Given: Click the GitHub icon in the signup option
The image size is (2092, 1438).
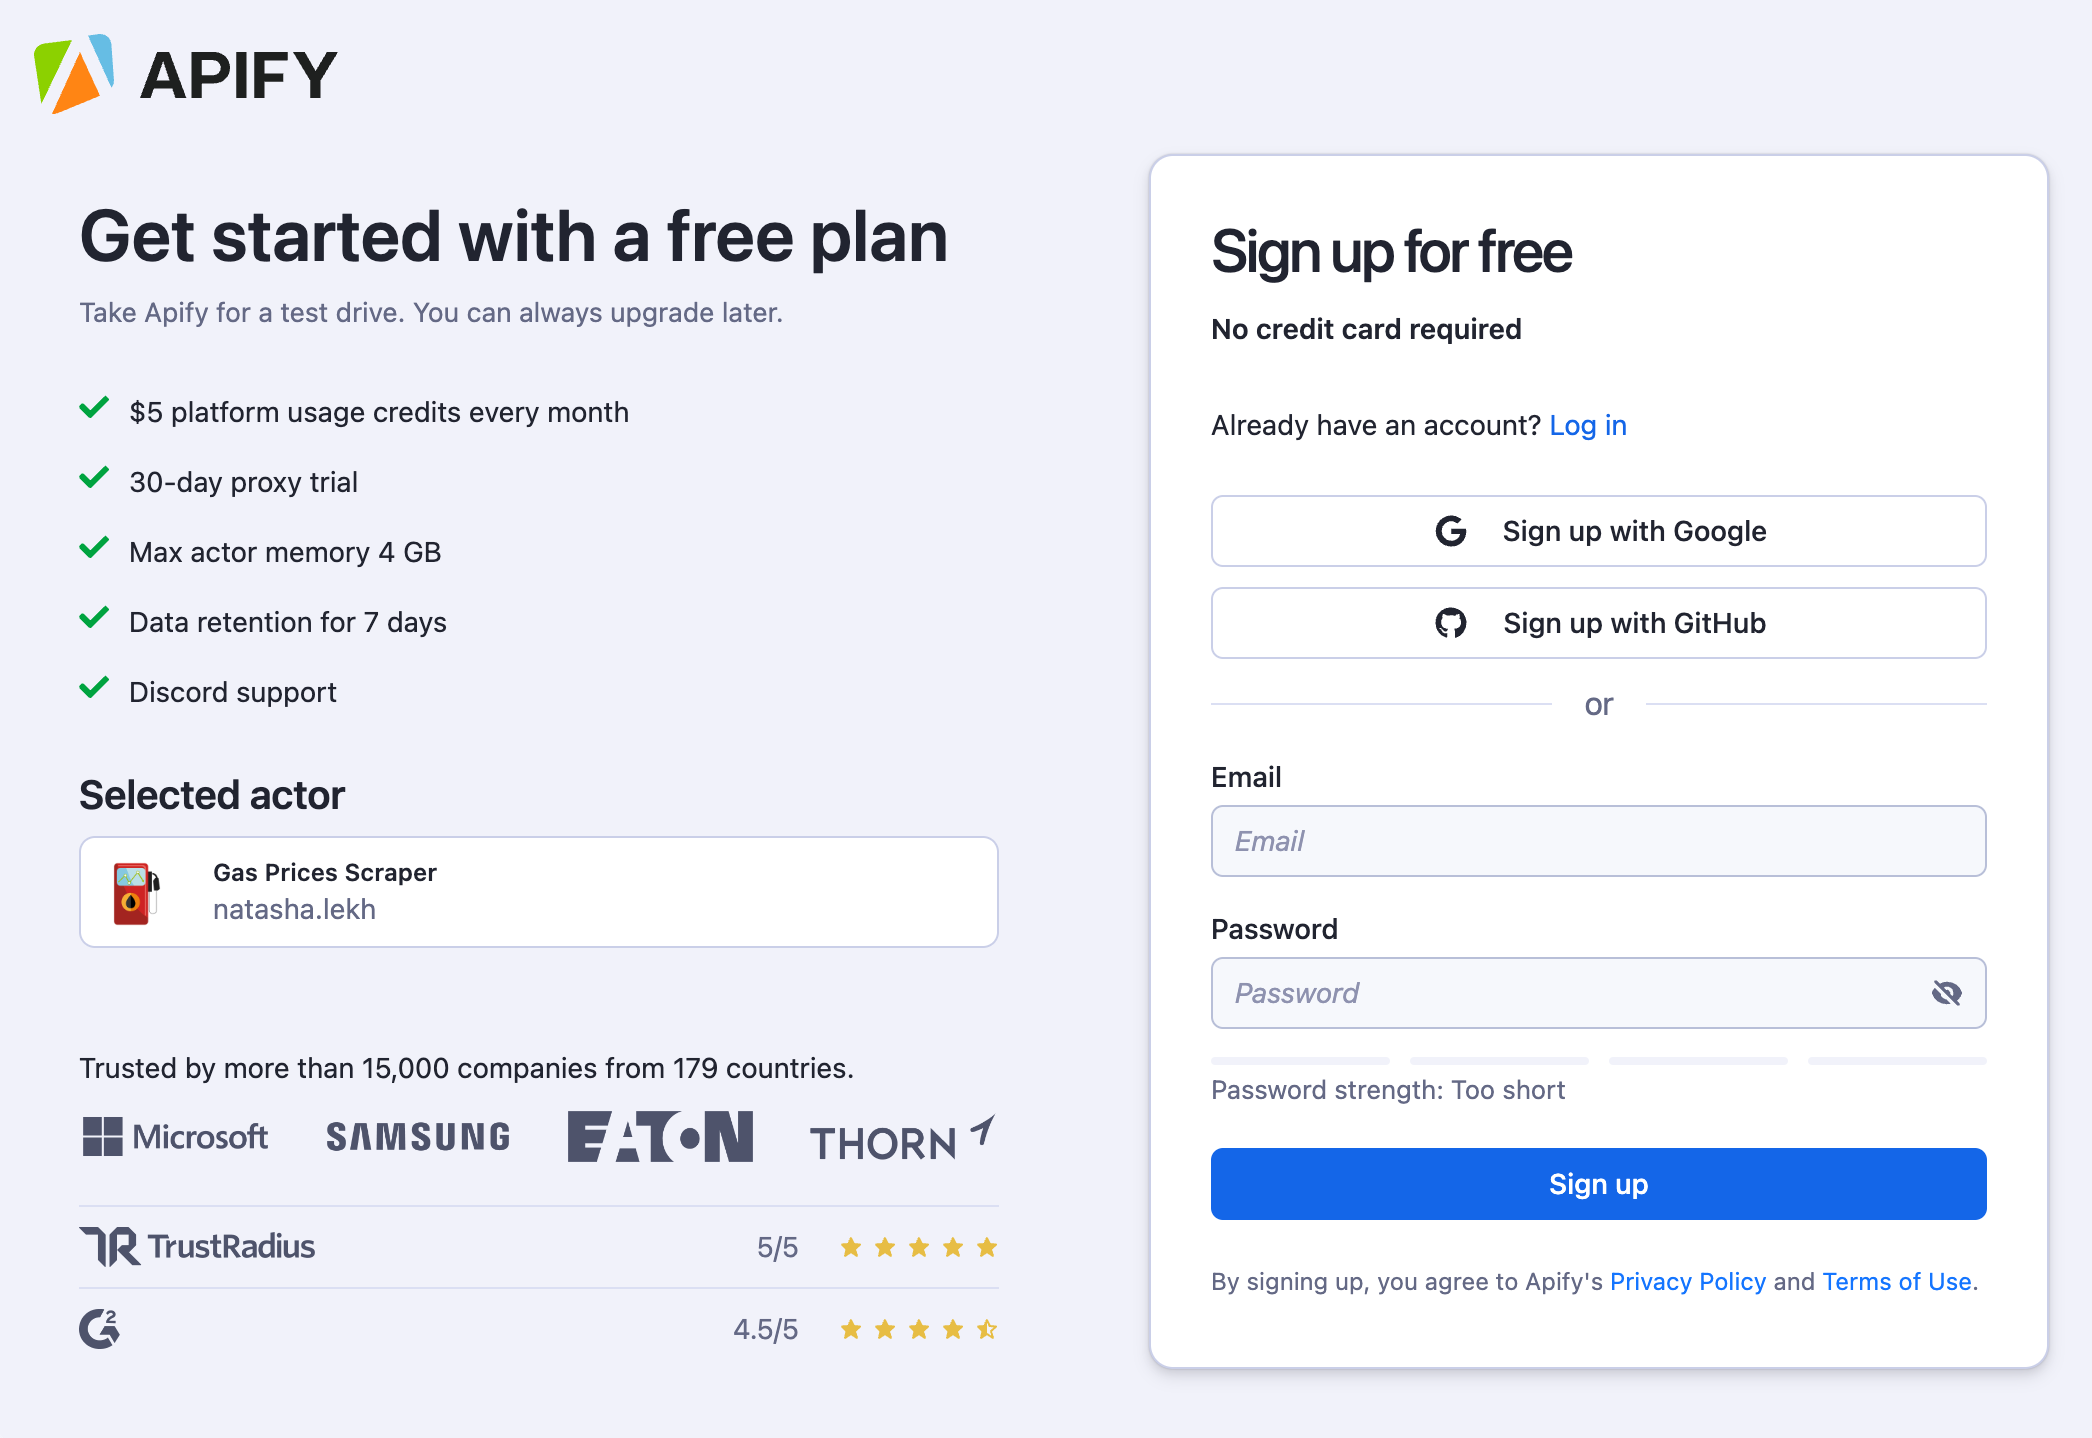Looking at the screenshot, I should coord(1450,622).
